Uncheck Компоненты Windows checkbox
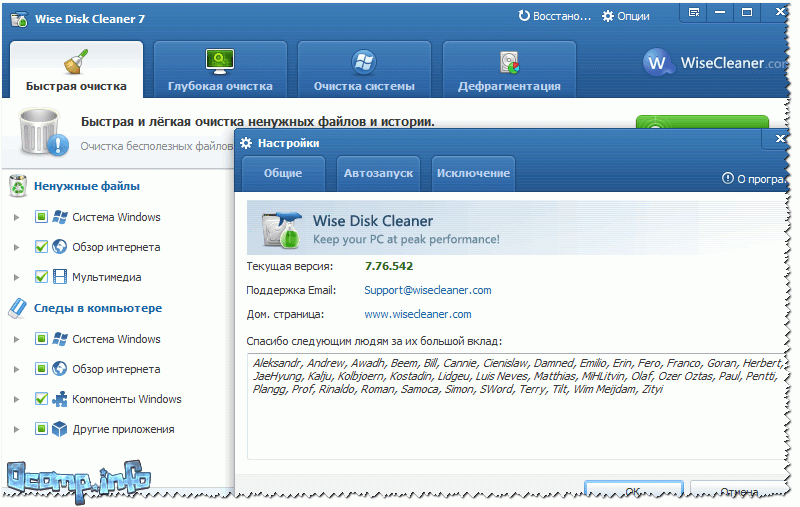Image resolution: width=800 pixels, height=507 pixels. (41, 399)
